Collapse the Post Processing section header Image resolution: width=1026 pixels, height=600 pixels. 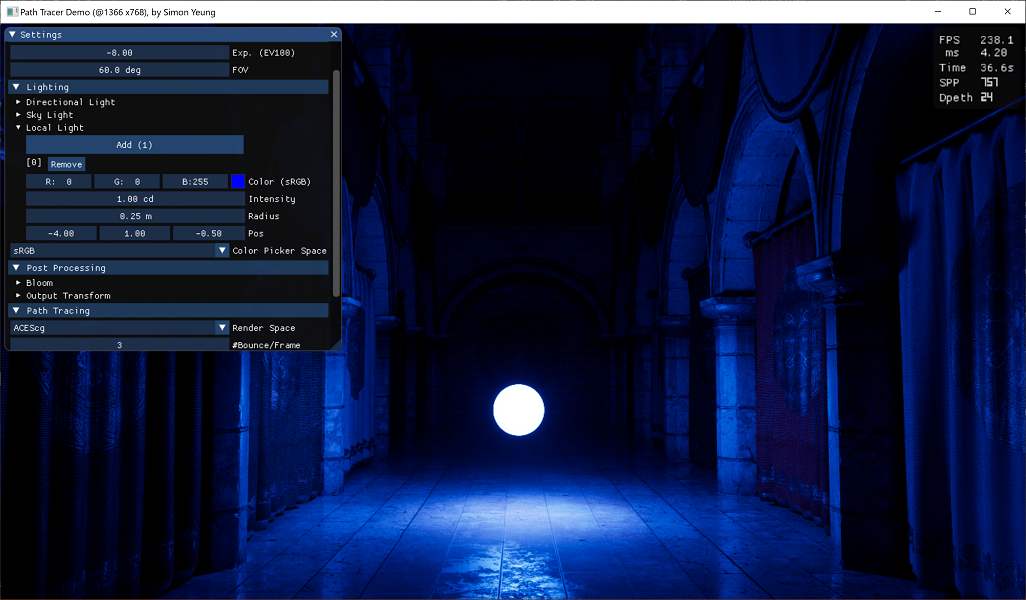168,268
